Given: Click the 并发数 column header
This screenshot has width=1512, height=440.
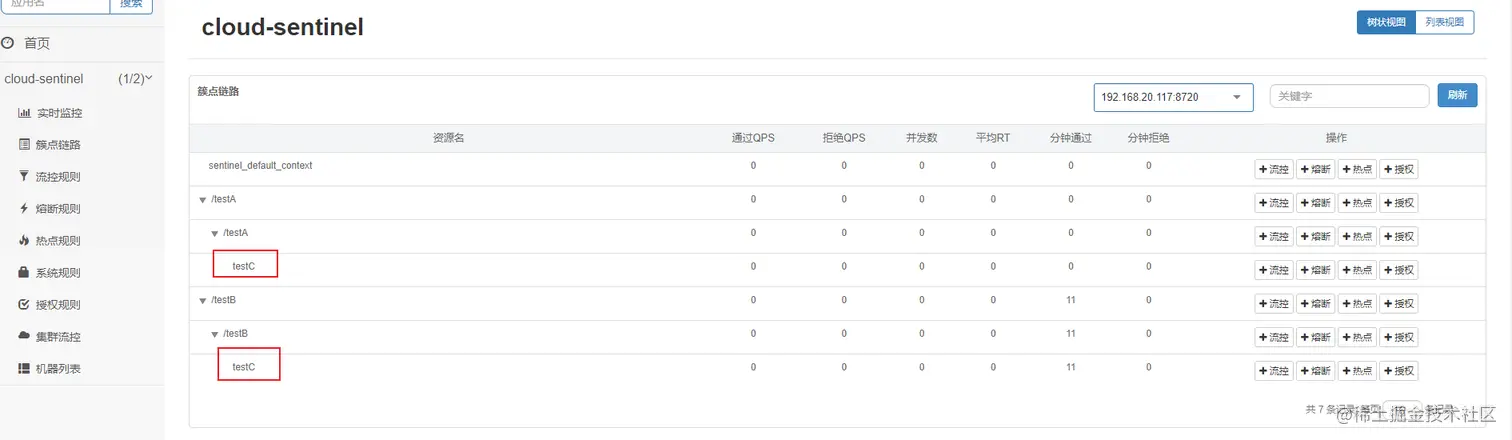Looking at the screenshot, I should [x=921, y=138].
